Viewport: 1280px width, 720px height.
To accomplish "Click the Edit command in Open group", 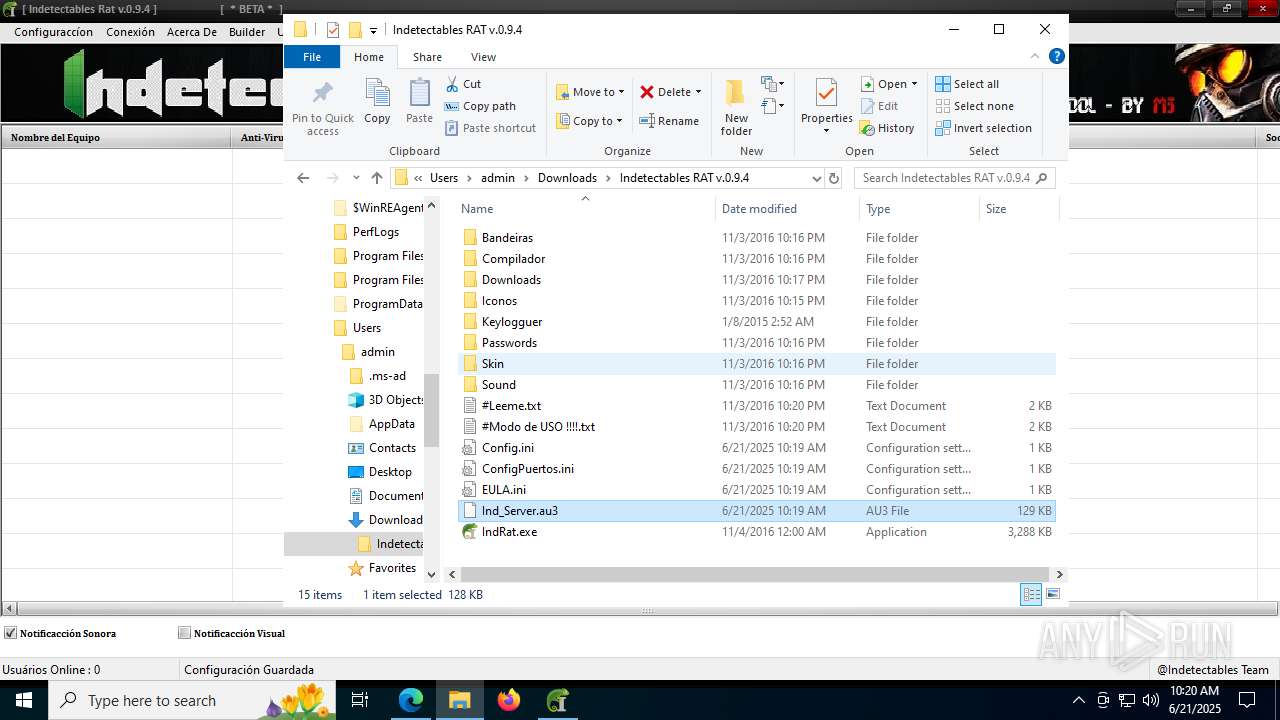I will [x=879, y=106].
